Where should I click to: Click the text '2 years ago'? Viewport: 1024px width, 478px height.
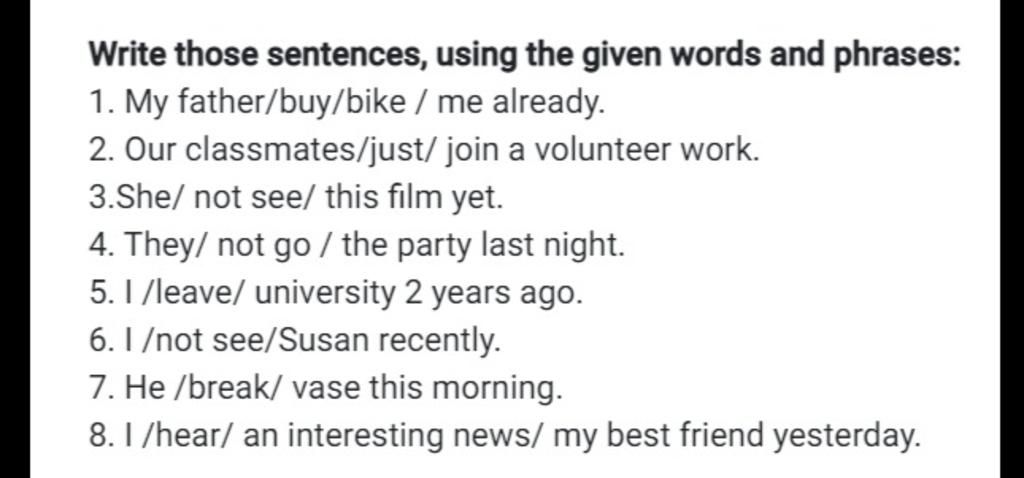click(493, 294)
